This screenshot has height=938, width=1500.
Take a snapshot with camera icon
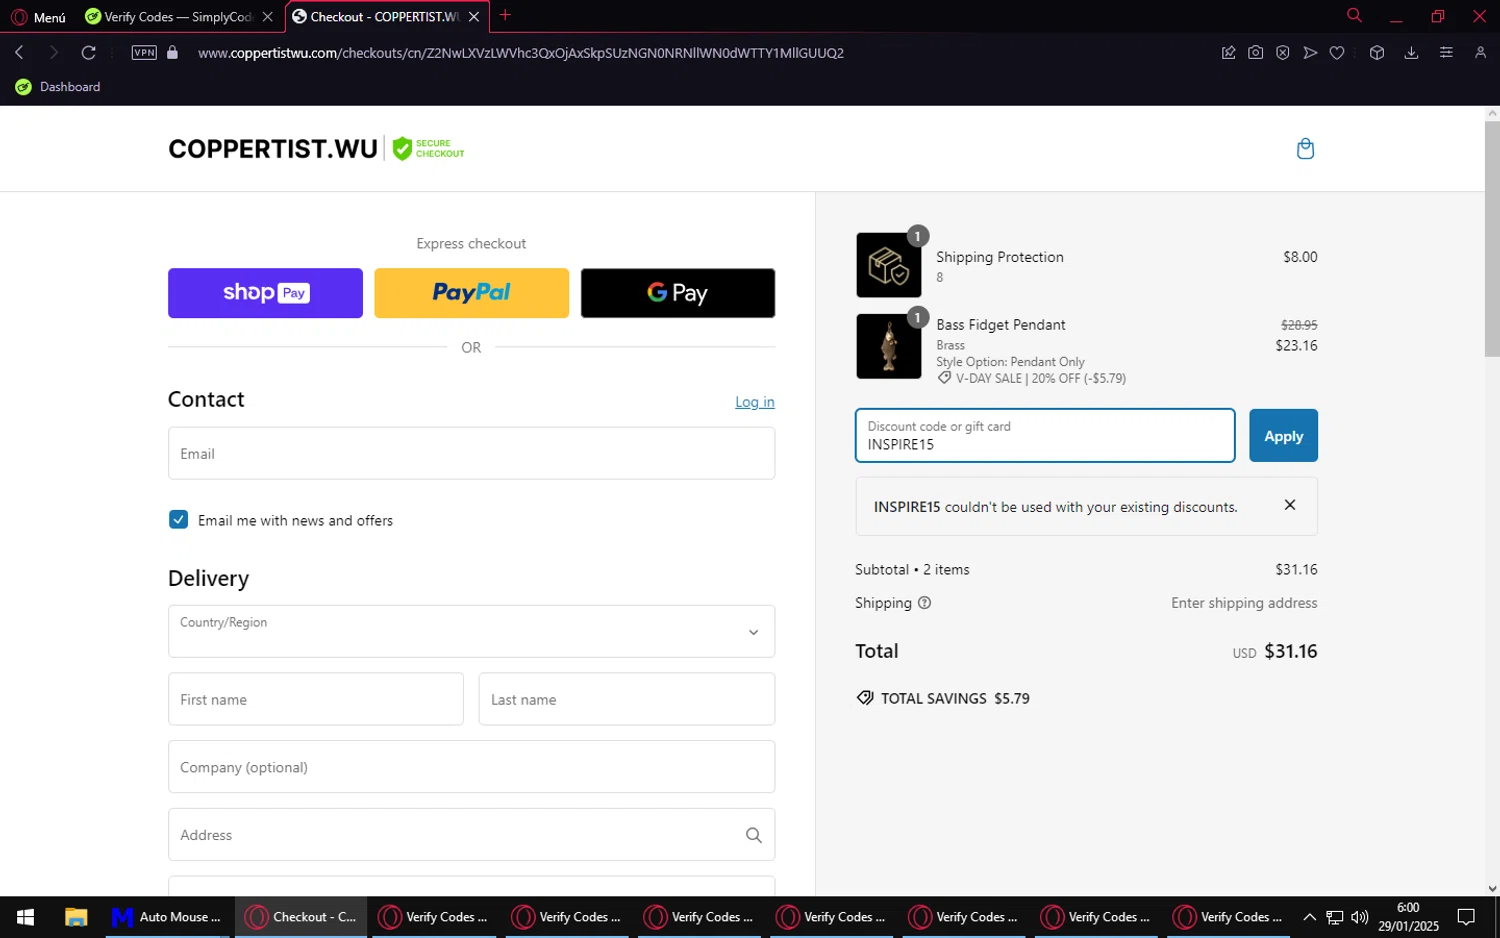(x=1256, y=53)
